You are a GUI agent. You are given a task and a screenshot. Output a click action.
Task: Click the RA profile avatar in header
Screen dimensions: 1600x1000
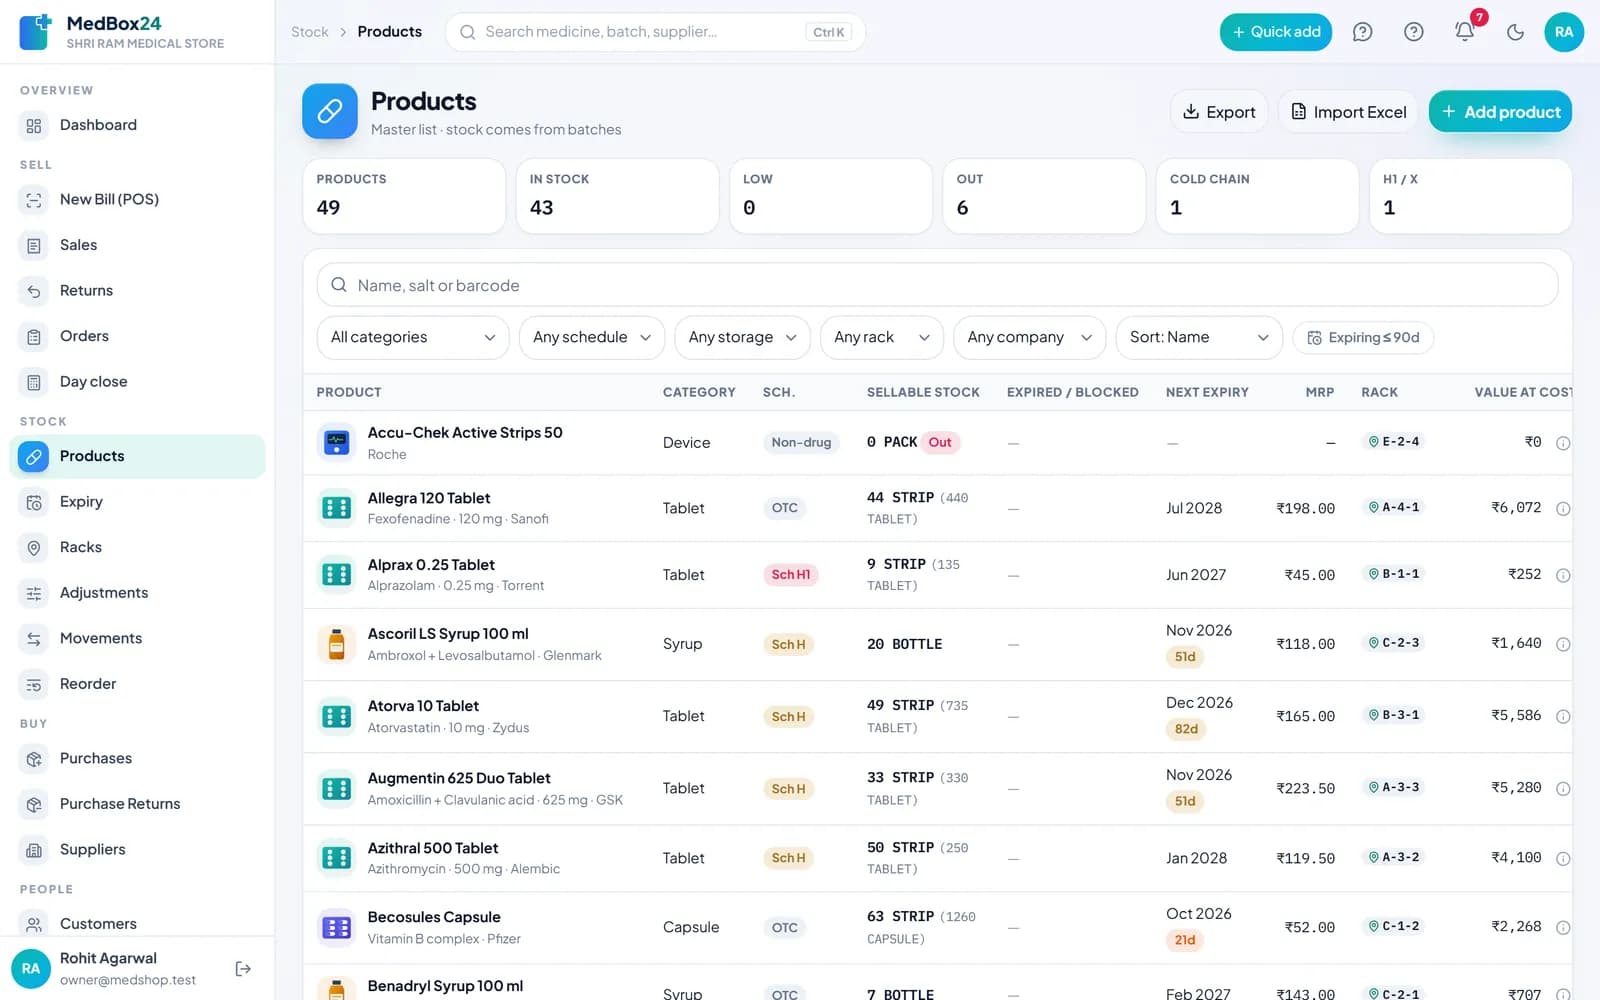[1564, 32]
